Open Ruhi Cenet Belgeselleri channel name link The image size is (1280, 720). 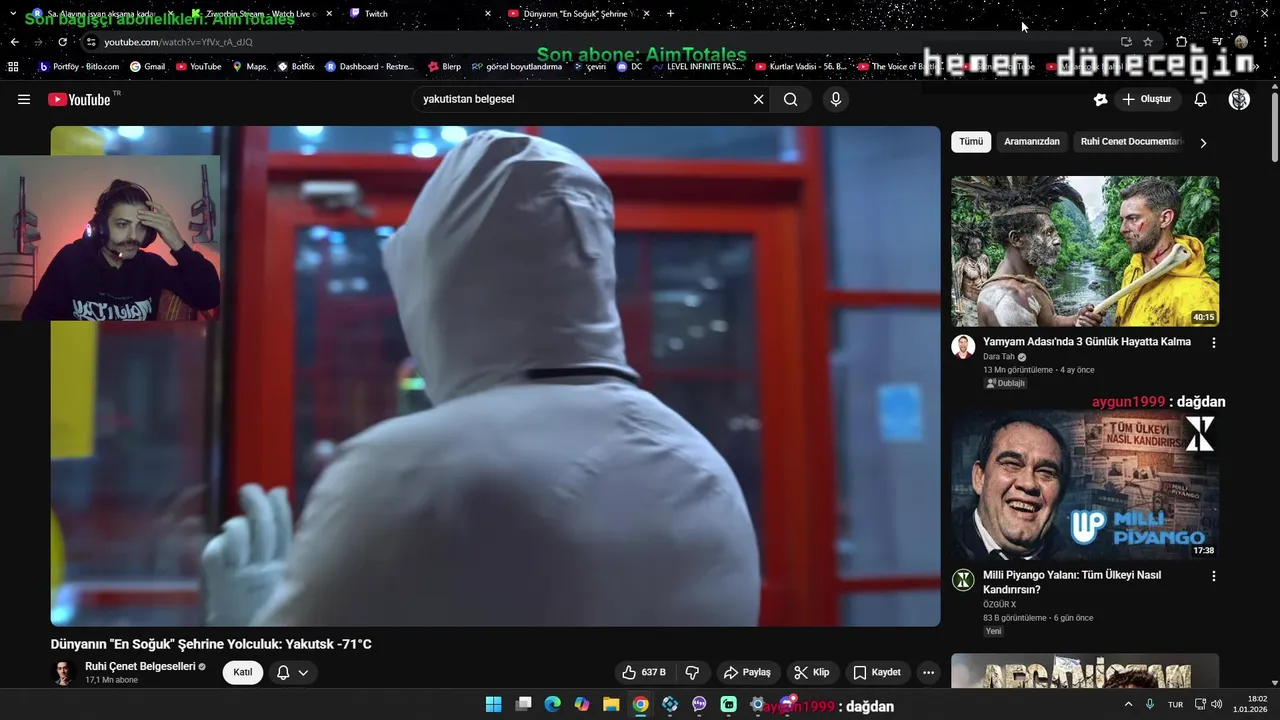click(x=140, y=666)
